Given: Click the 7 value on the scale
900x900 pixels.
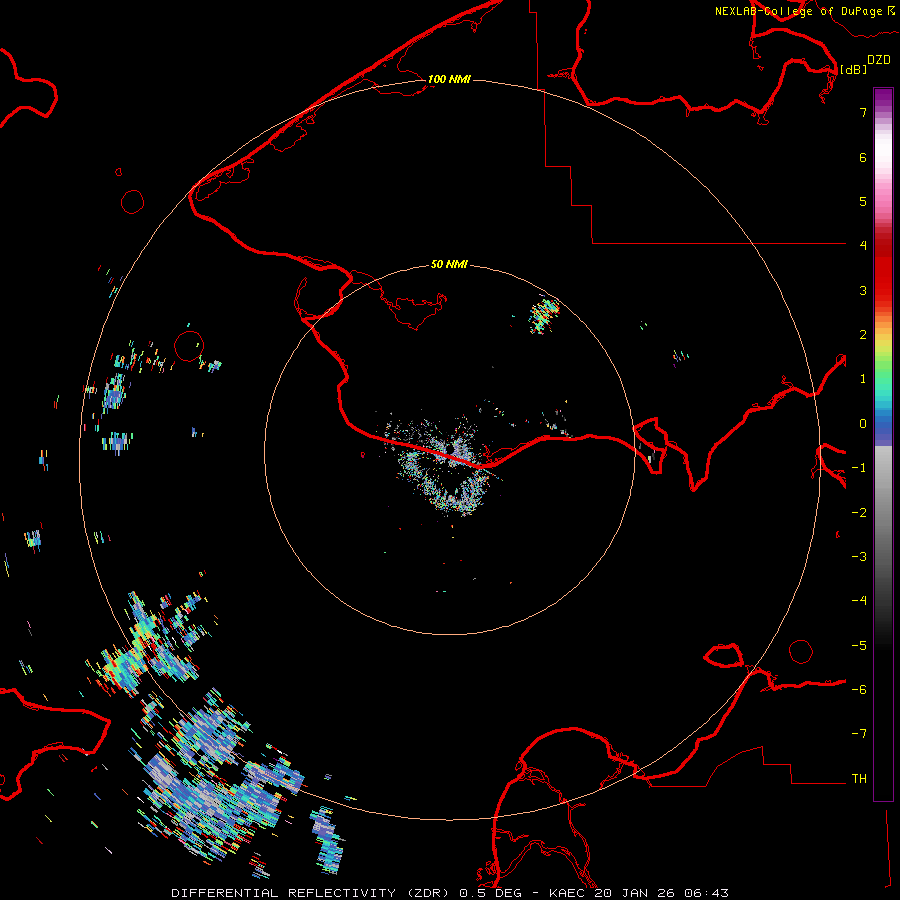Looking at the screenshot, I should coord(863,112).
